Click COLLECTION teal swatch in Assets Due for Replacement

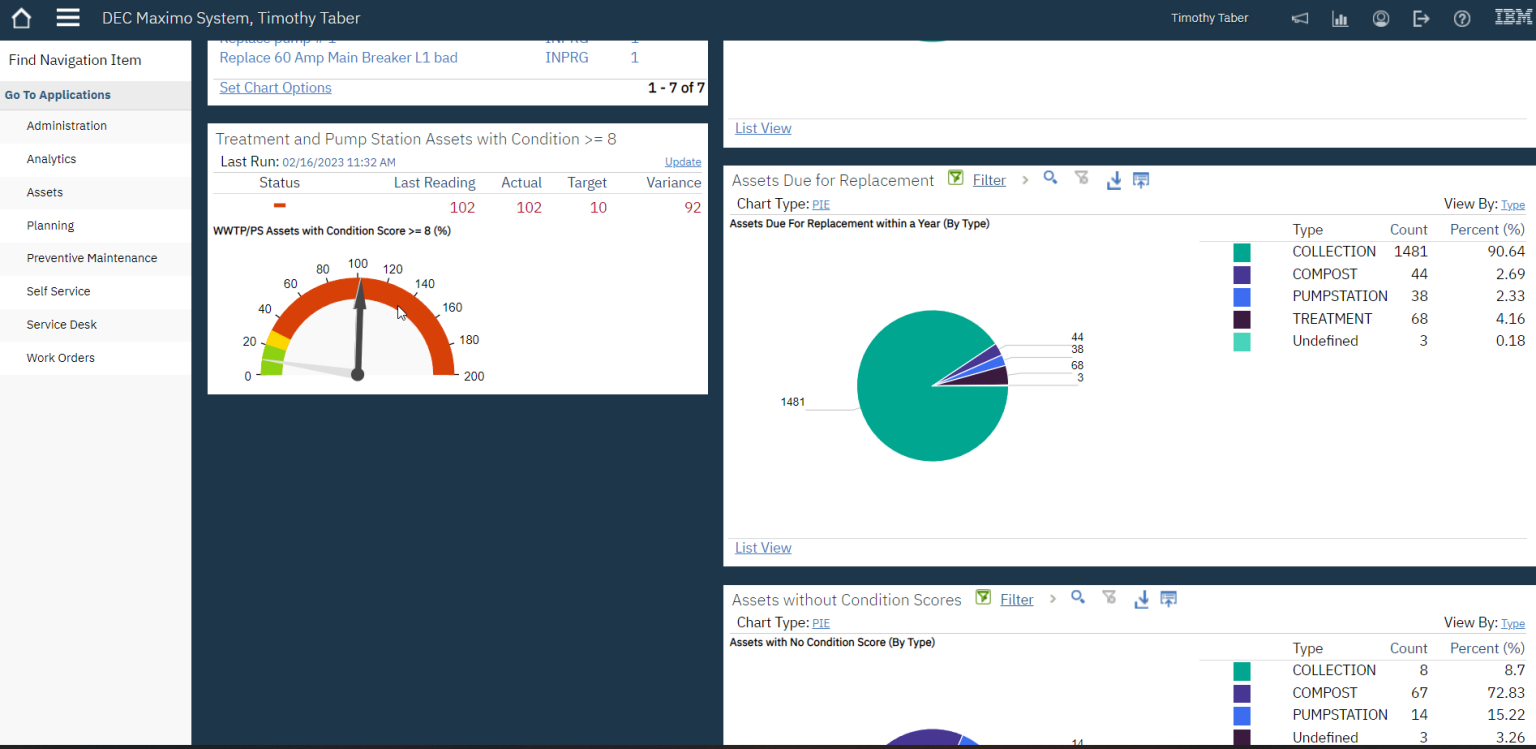click(x=1242, y=252)
